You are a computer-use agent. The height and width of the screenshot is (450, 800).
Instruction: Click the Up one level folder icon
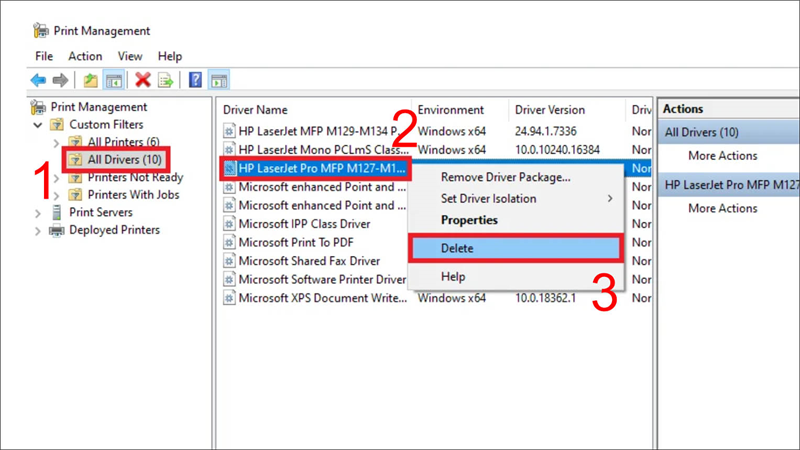tap(91, 80)
